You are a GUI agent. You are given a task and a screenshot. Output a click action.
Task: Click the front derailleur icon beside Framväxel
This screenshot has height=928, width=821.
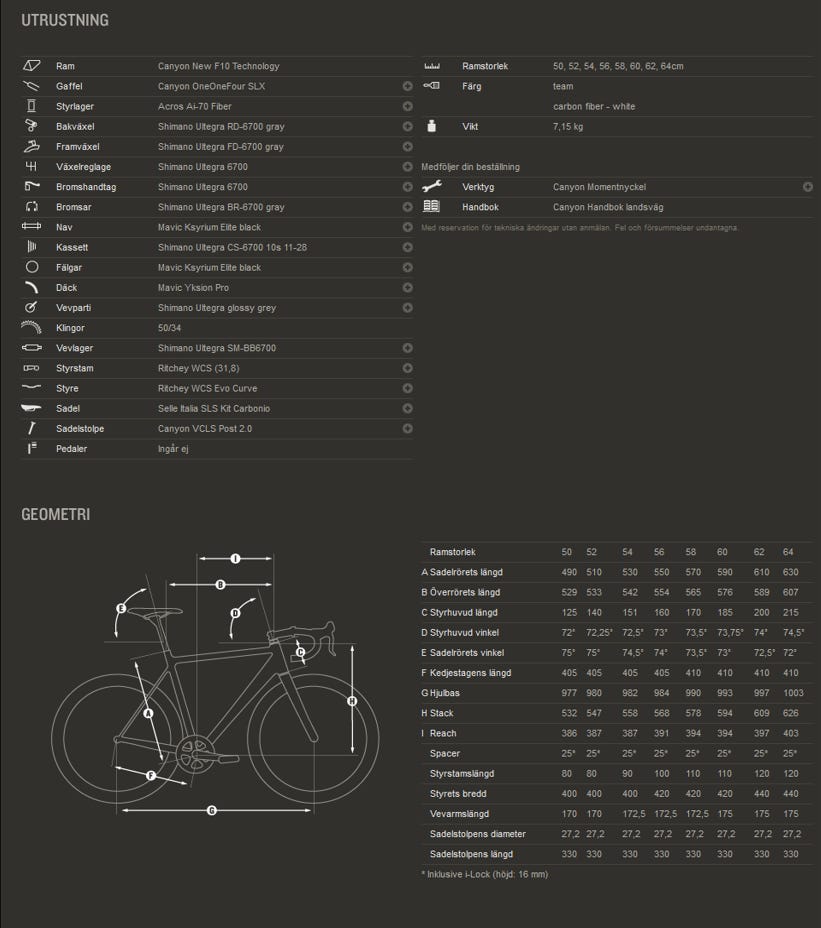[x=31, y=146]
